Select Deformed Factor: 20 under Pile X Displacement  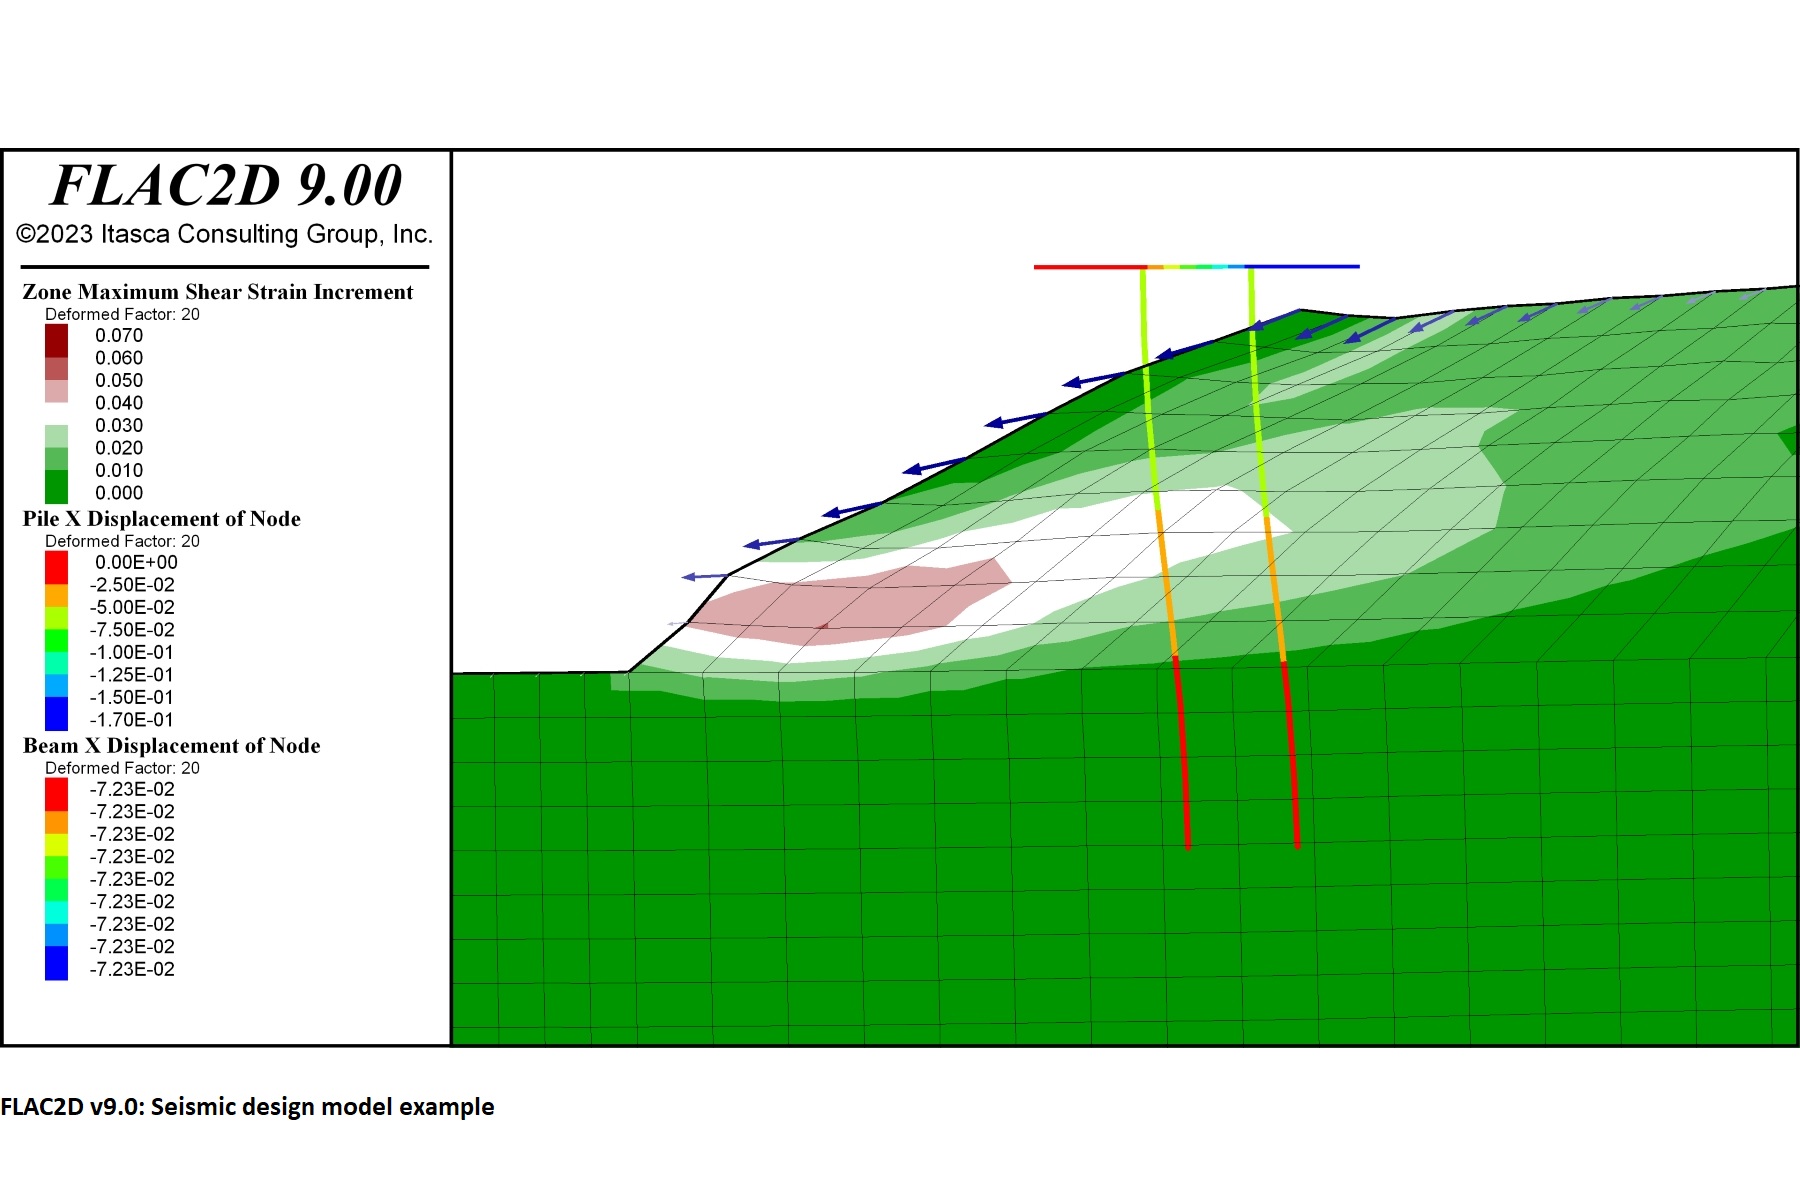[x=122, y=541]
